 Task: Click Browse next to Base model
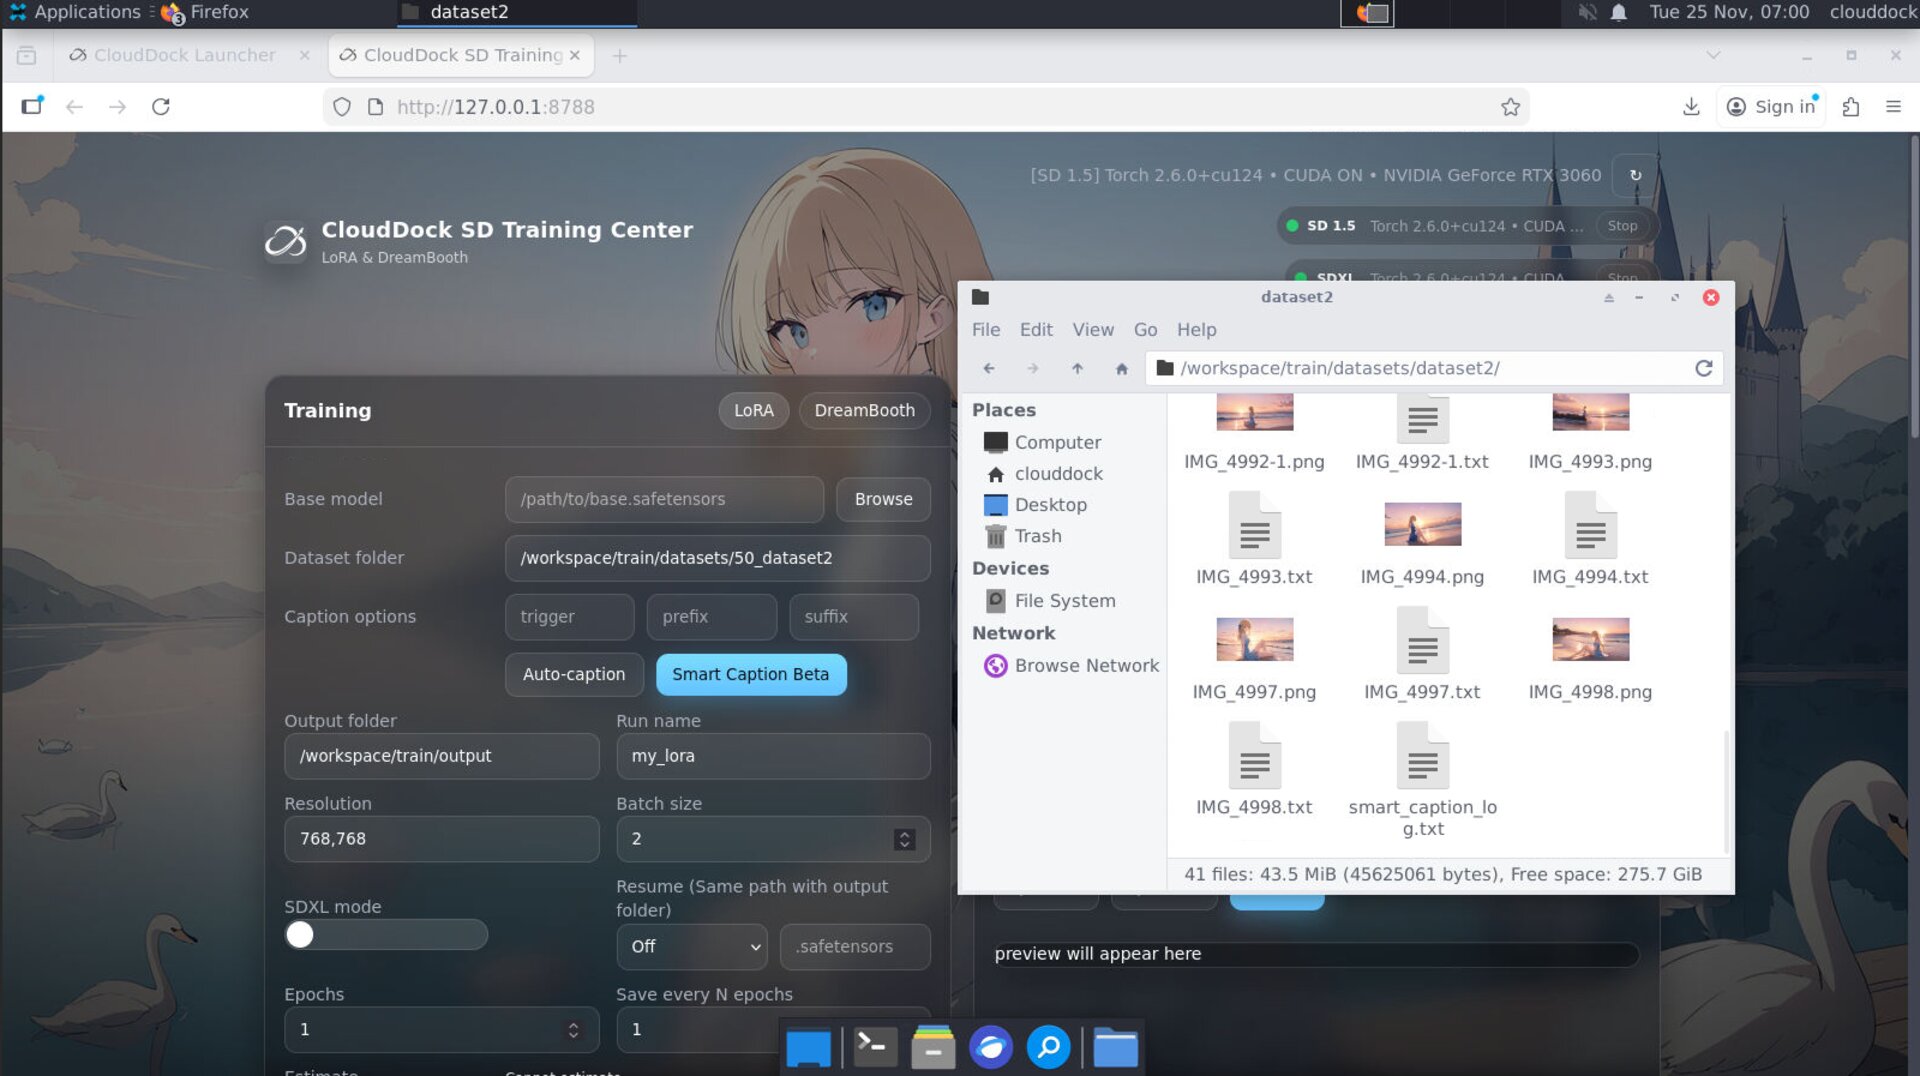coord(883,499)
